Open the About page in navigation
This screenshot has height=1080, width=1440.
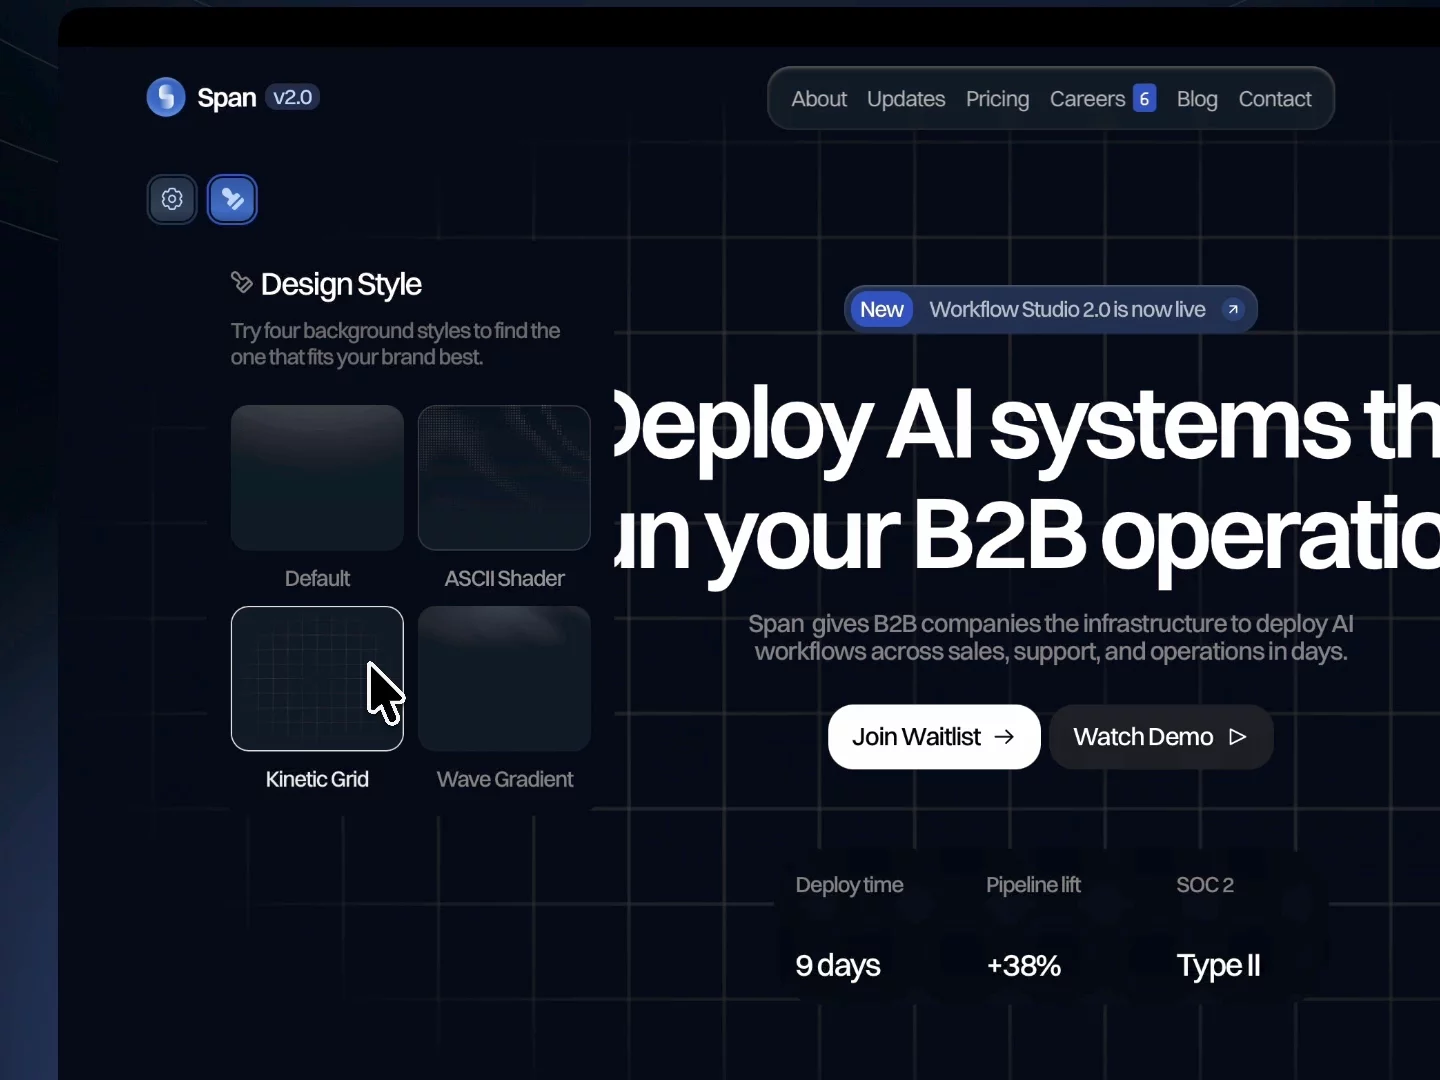click(x=819, y=99)
